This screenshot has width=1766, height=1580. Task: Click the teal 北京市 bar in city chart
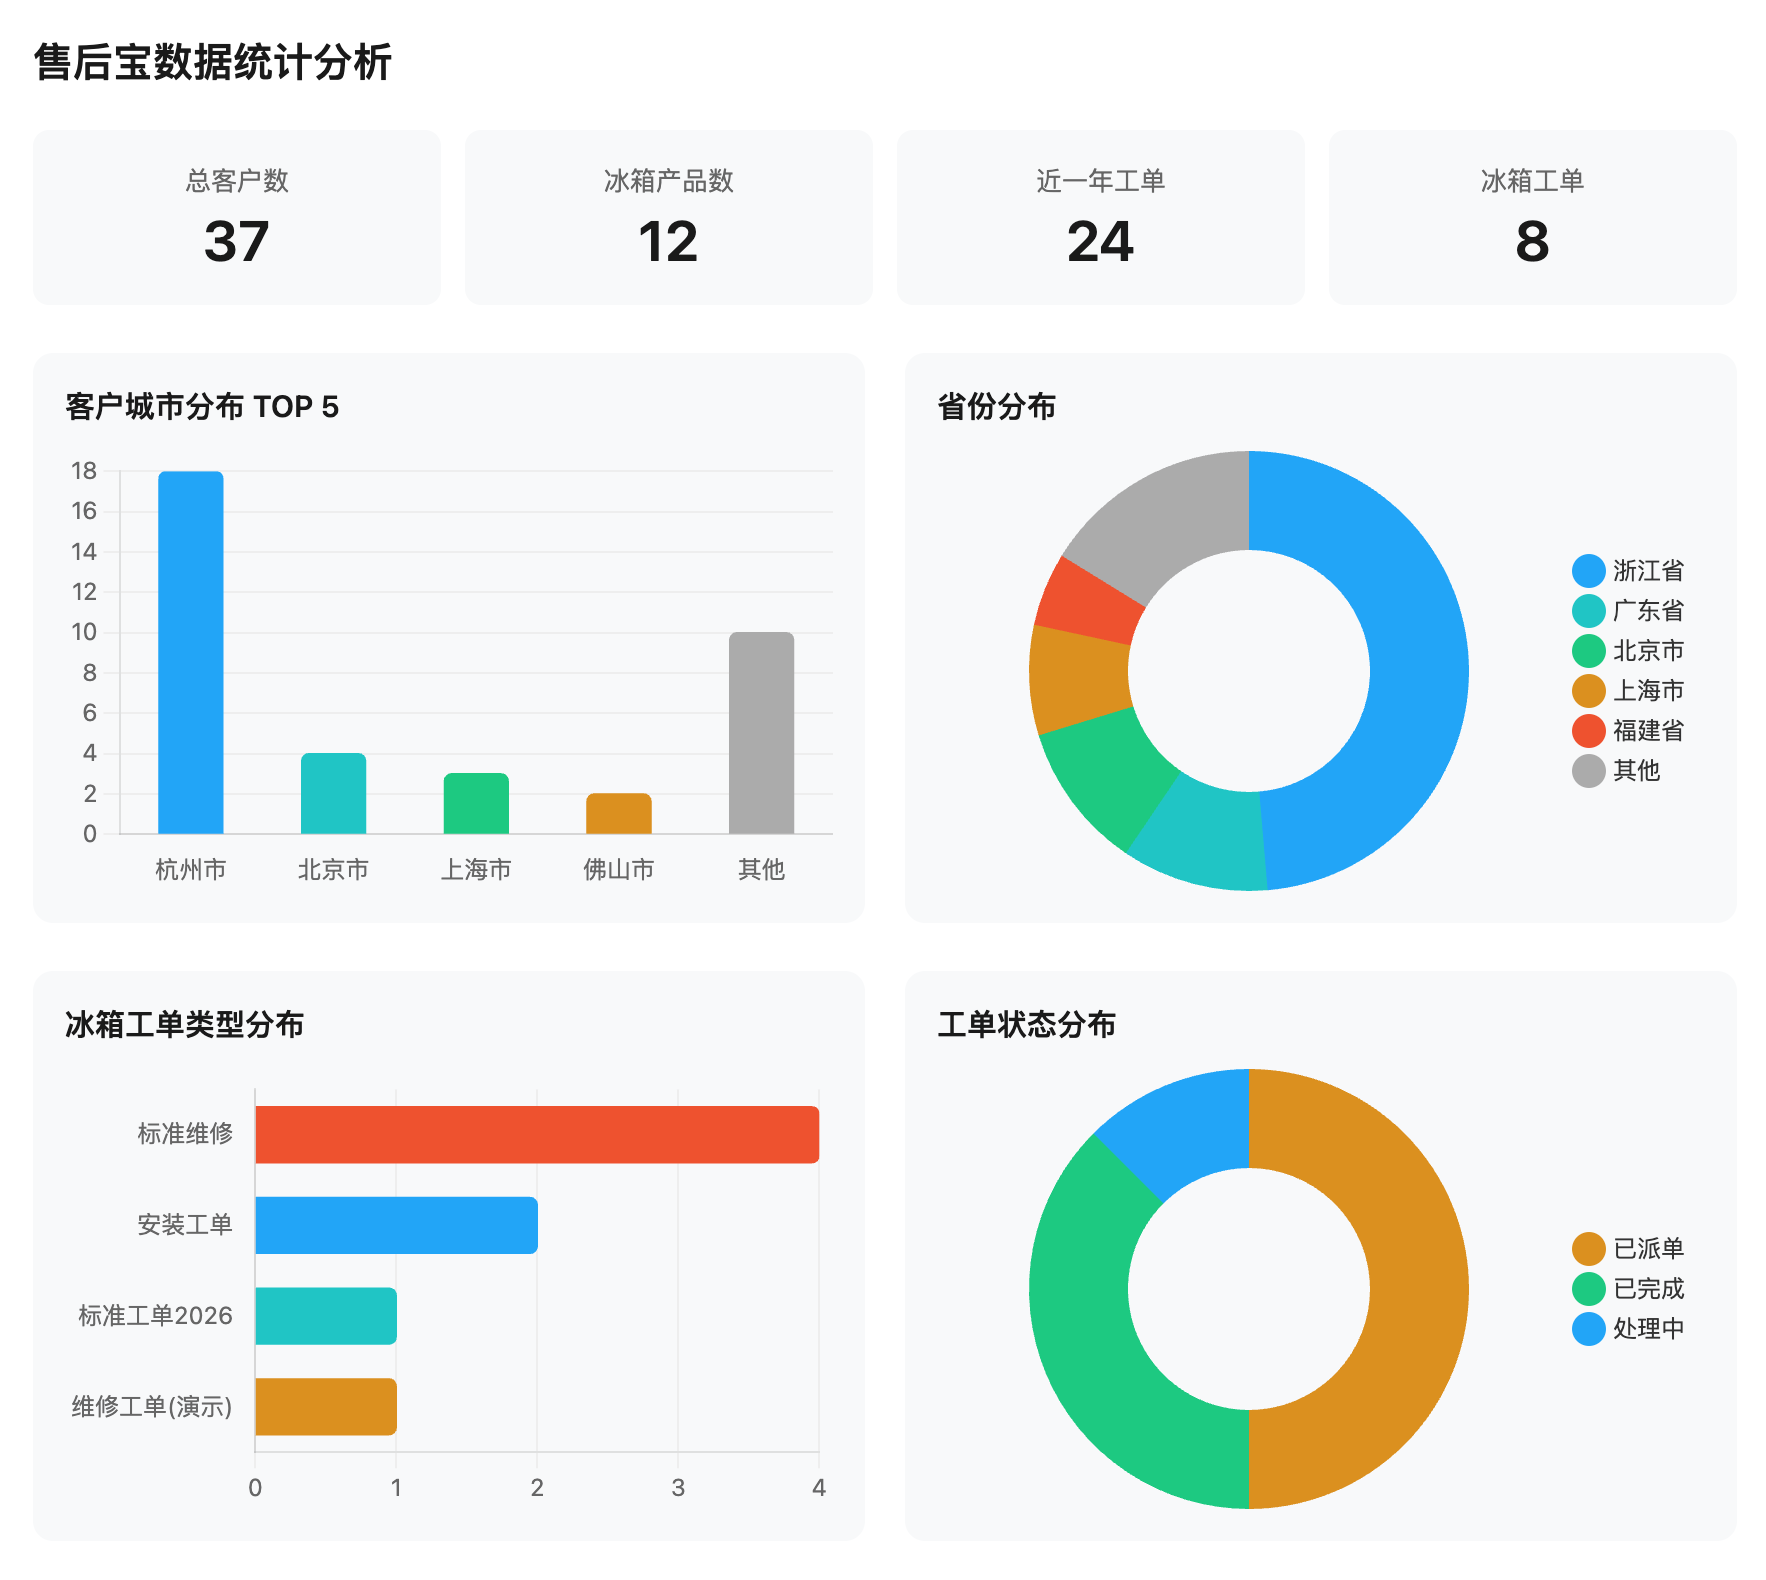(x=334, y=793)
